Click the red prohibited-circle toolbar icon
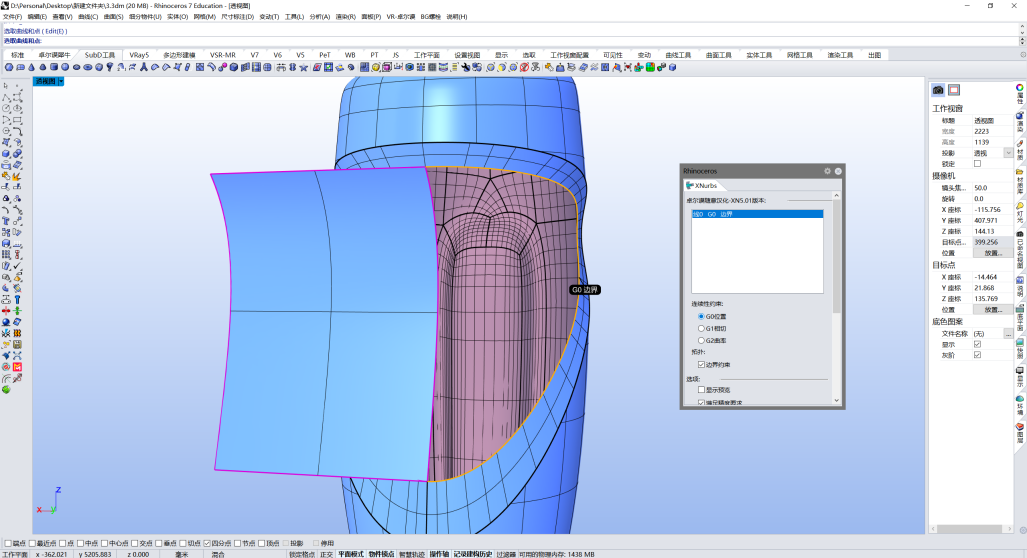1027x558 pixels. (x=524, y=67)
